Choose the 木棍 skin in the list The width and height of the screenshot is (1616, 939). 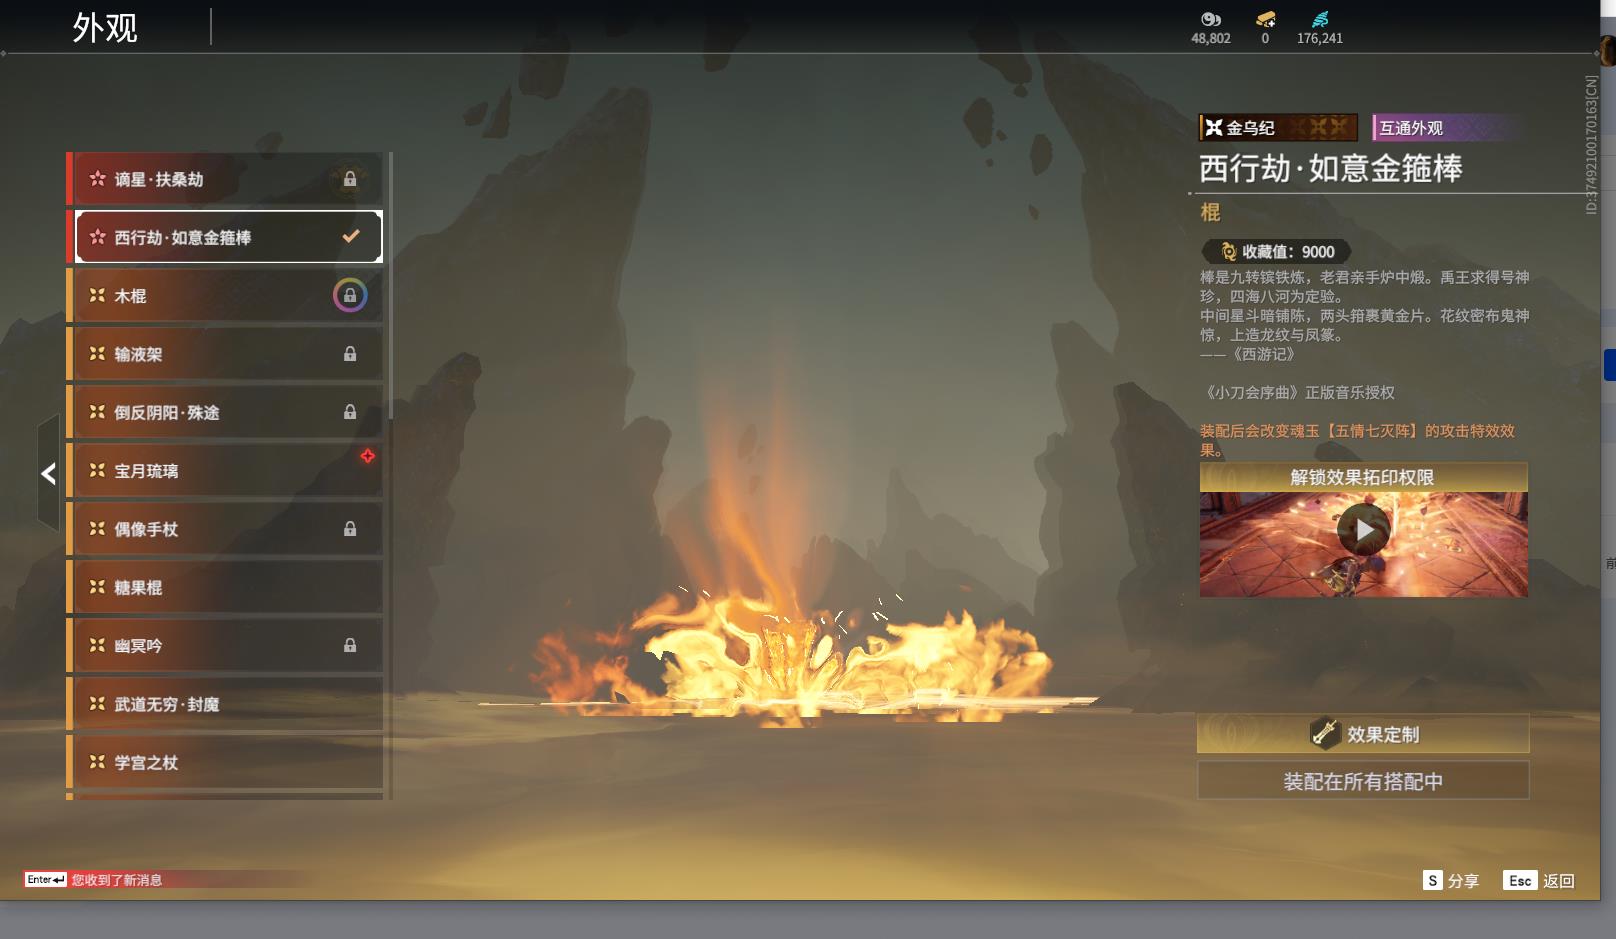pos(225,296)
